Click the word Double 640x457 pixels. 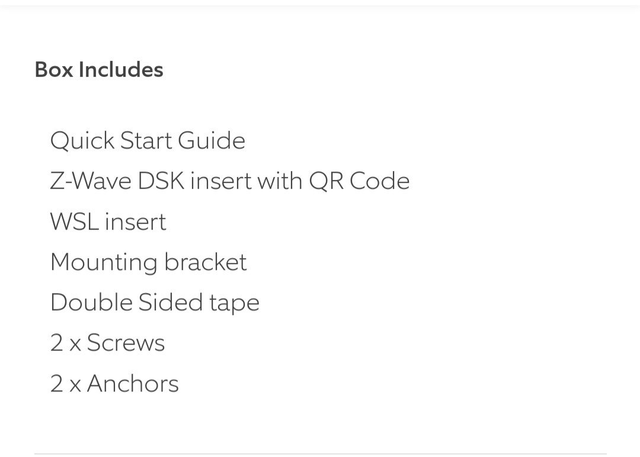tap(87, 303)
